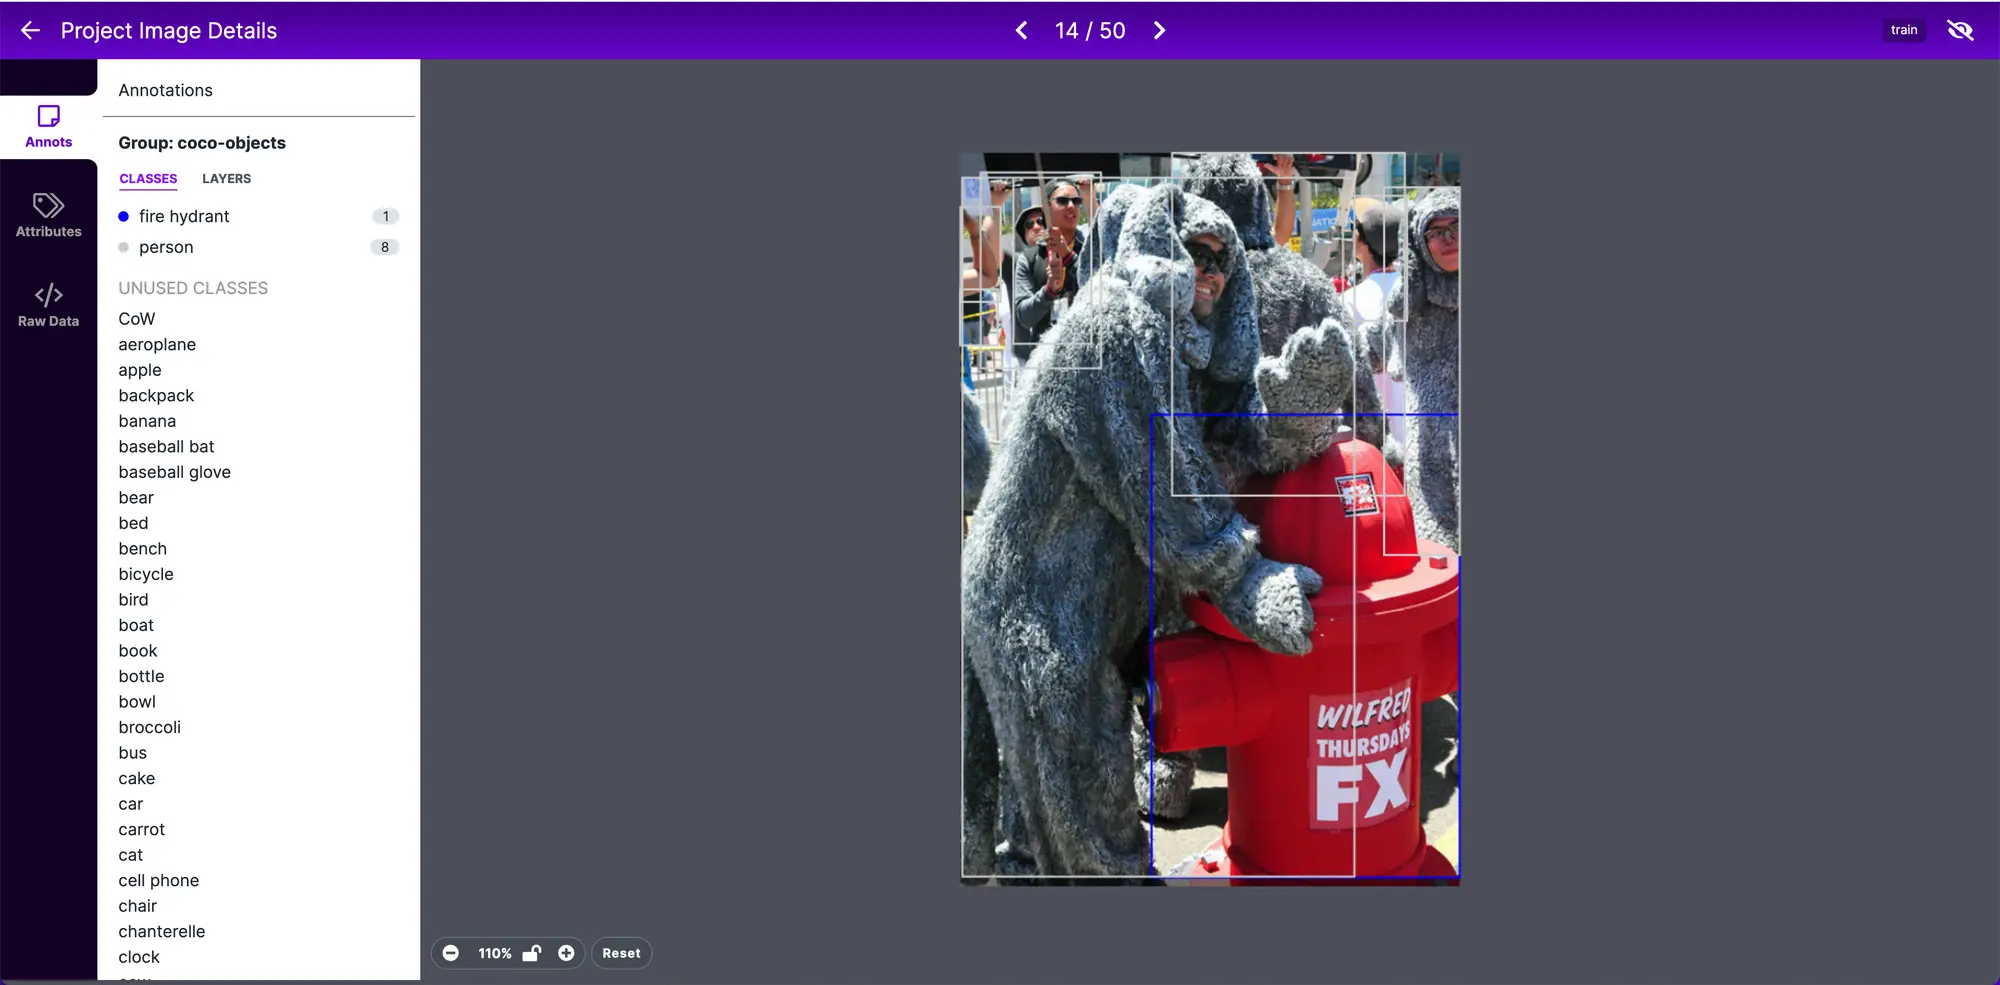Viewport: 2000px width, 985px height.
Task: Open the Annots sidebar panel
Action: (48, 127)
